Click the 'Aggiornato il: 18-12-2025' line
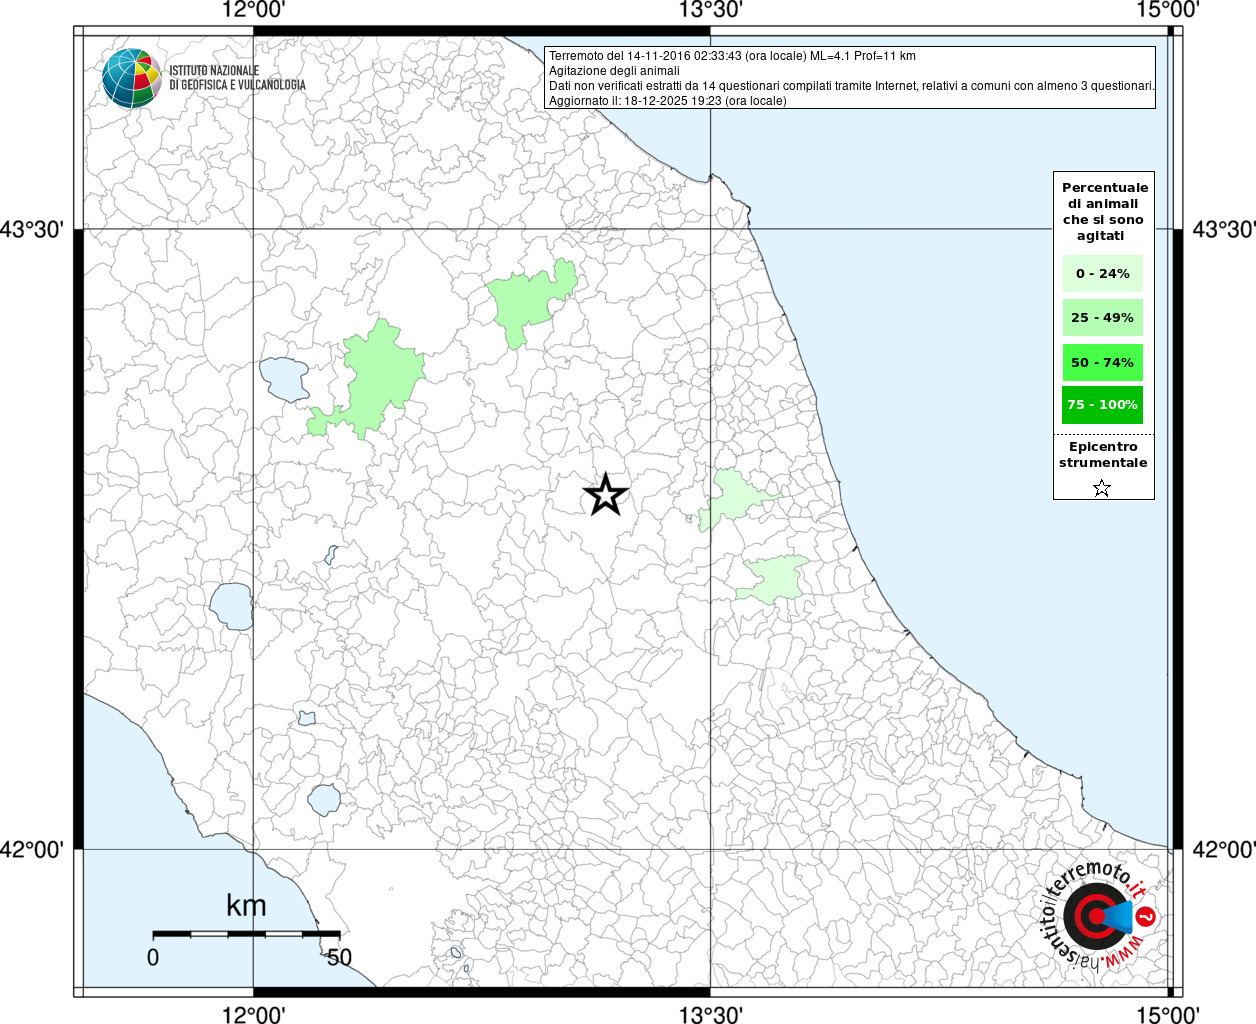The height and width of the screenshot is (1024, 1256). coord(668,101)
